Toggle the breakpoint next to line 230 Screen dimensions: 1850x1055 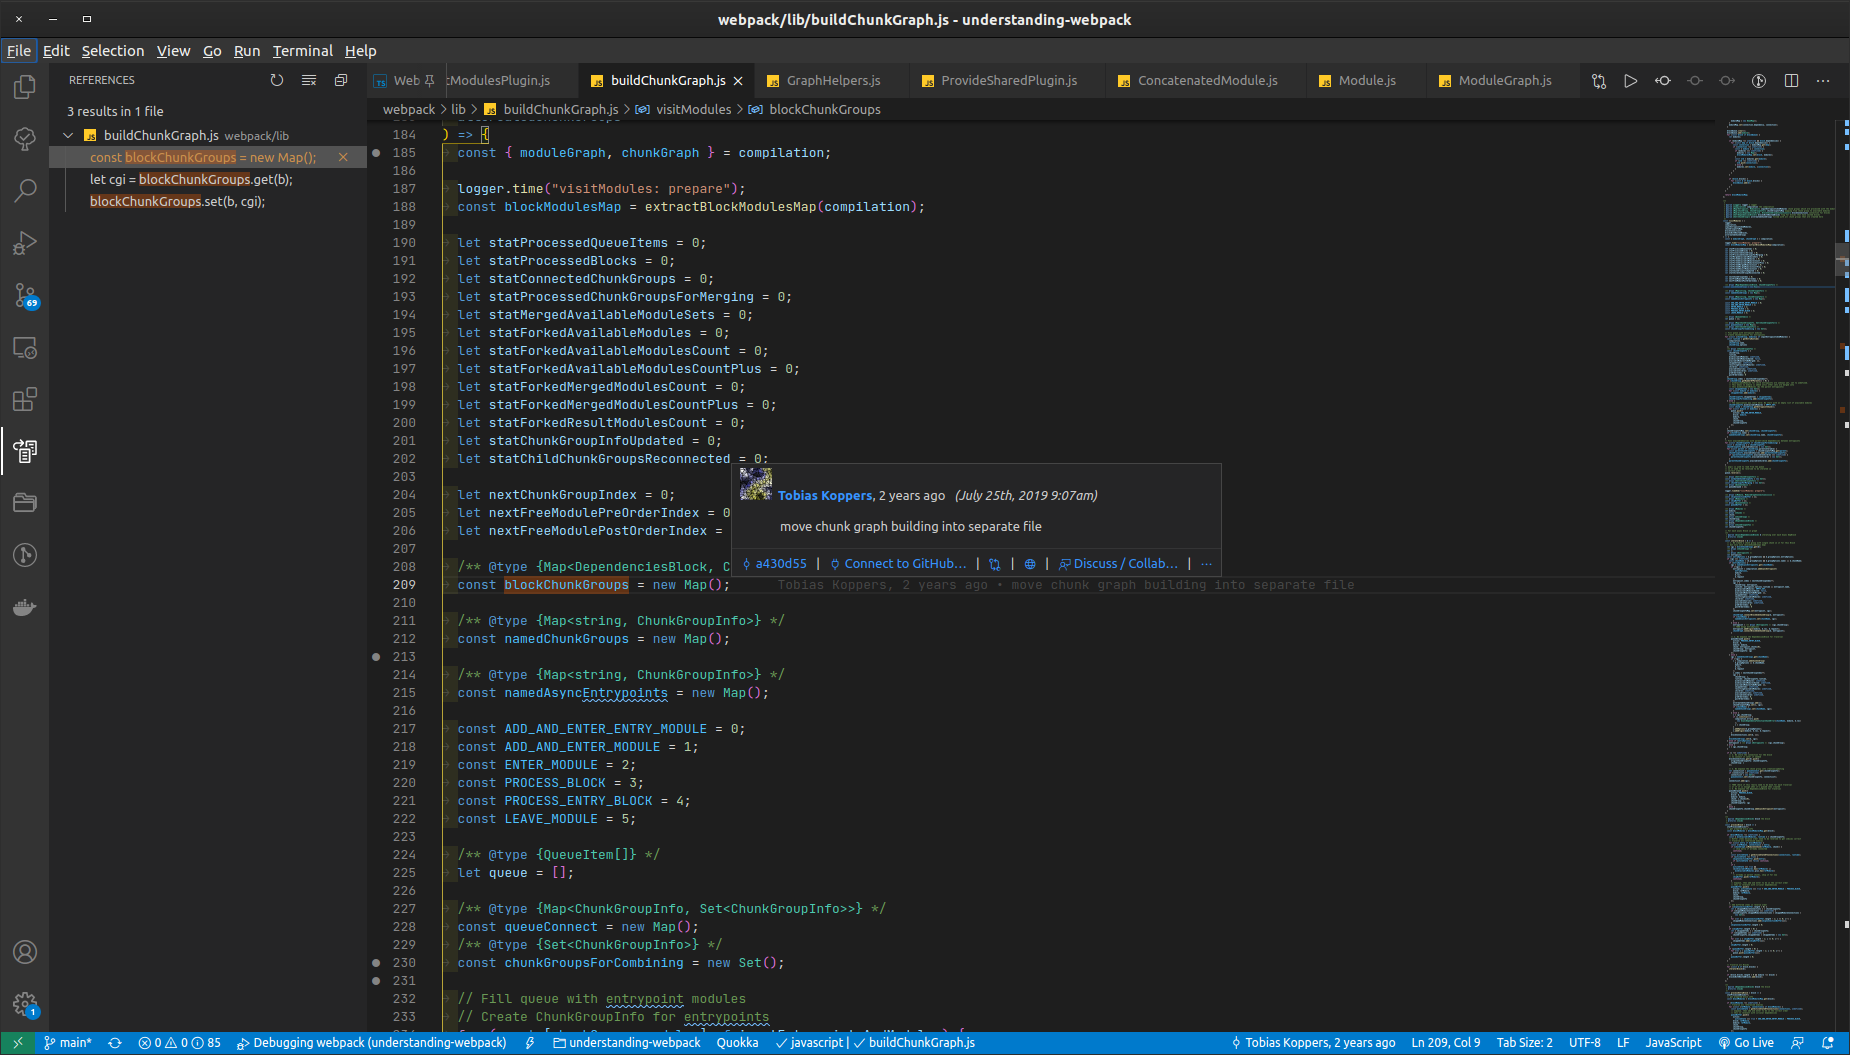(x=376, y=962)
